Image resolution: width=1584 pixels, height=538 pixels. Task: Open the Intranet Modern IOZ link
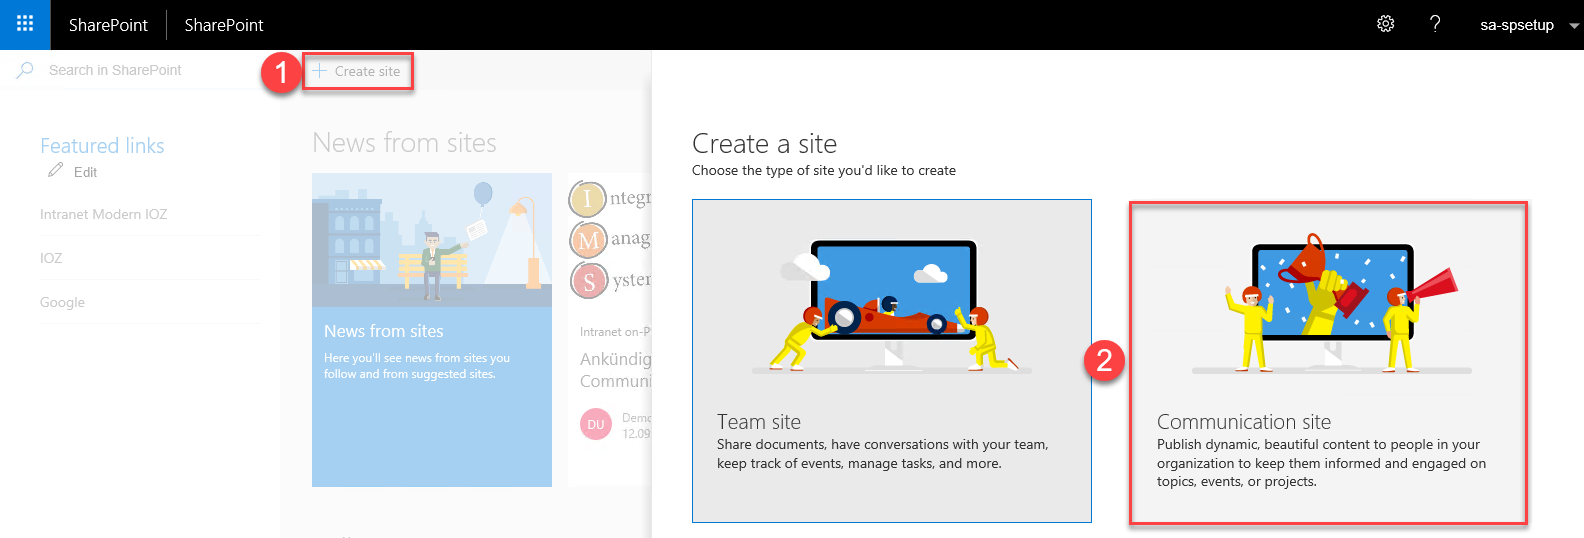[x=103, y=214]
